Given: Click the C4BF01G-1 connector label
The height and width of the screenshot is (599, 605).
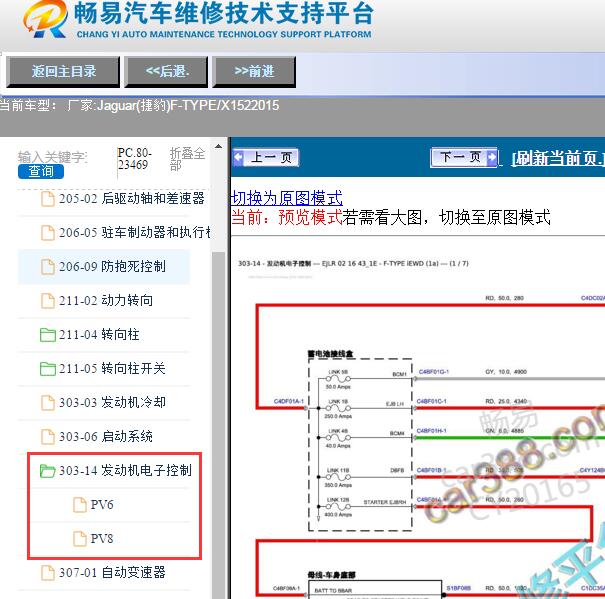Looking at the screenshot, I should (434, 372).
